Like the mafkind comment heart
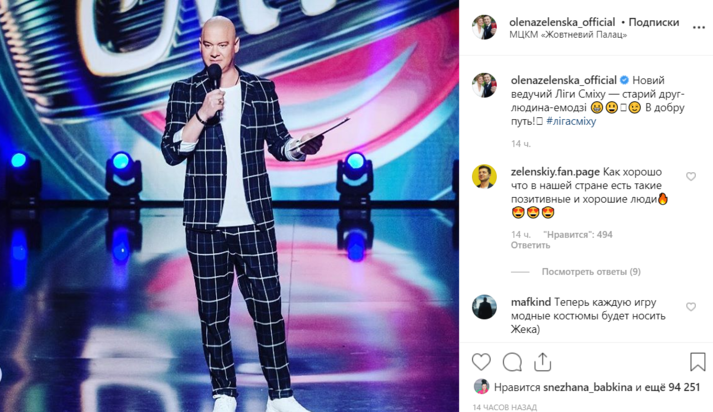The height and width of the screenshot is (412, 713). [691, 307]
